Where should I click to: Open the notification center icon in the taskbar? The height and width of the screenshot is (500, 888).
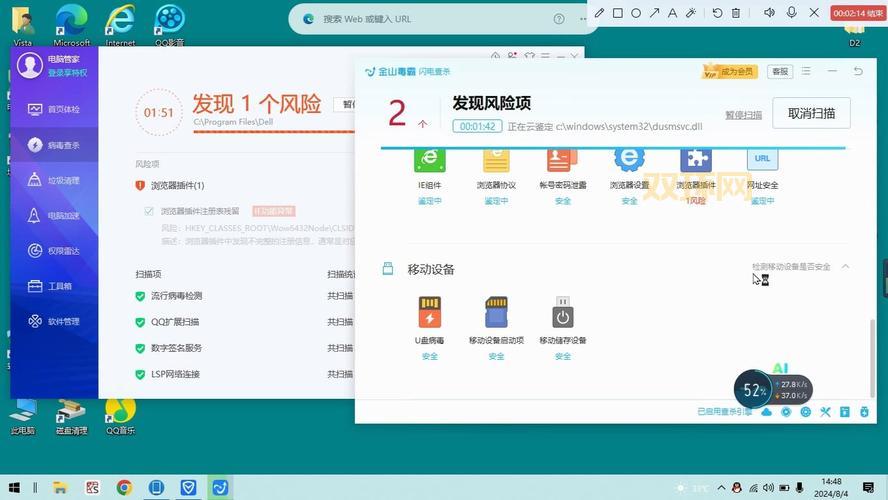coord(868,488)
